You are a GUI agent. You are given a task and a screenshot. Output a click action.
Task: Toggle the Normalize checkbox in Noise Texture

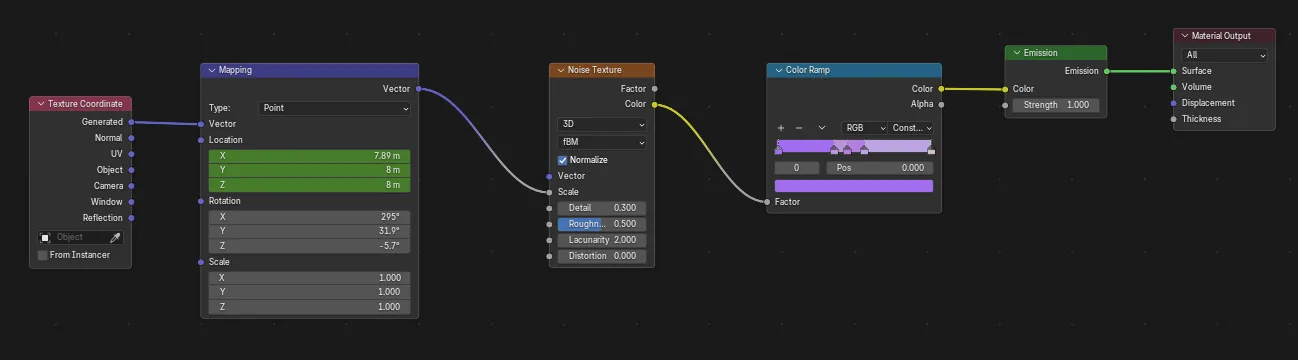click(563, 160)
